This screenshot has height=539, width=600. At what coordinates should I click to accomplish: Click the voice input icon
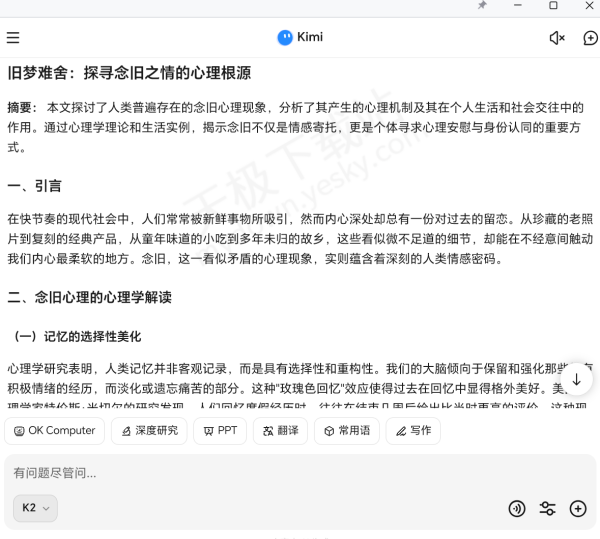pyautogui.click(x=517, y=508)
